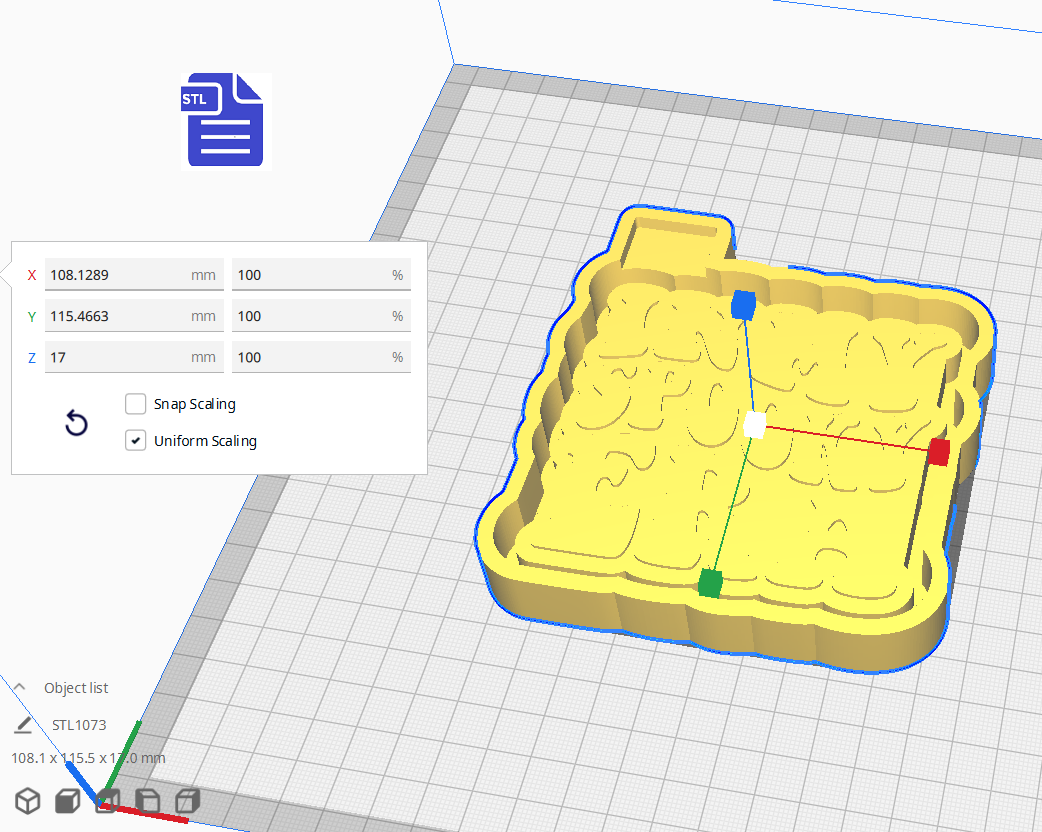The width and height of the screenshot is (1042, 832).
Task: Select STL1073 in the object list
Action: click(x=78, y=724)
